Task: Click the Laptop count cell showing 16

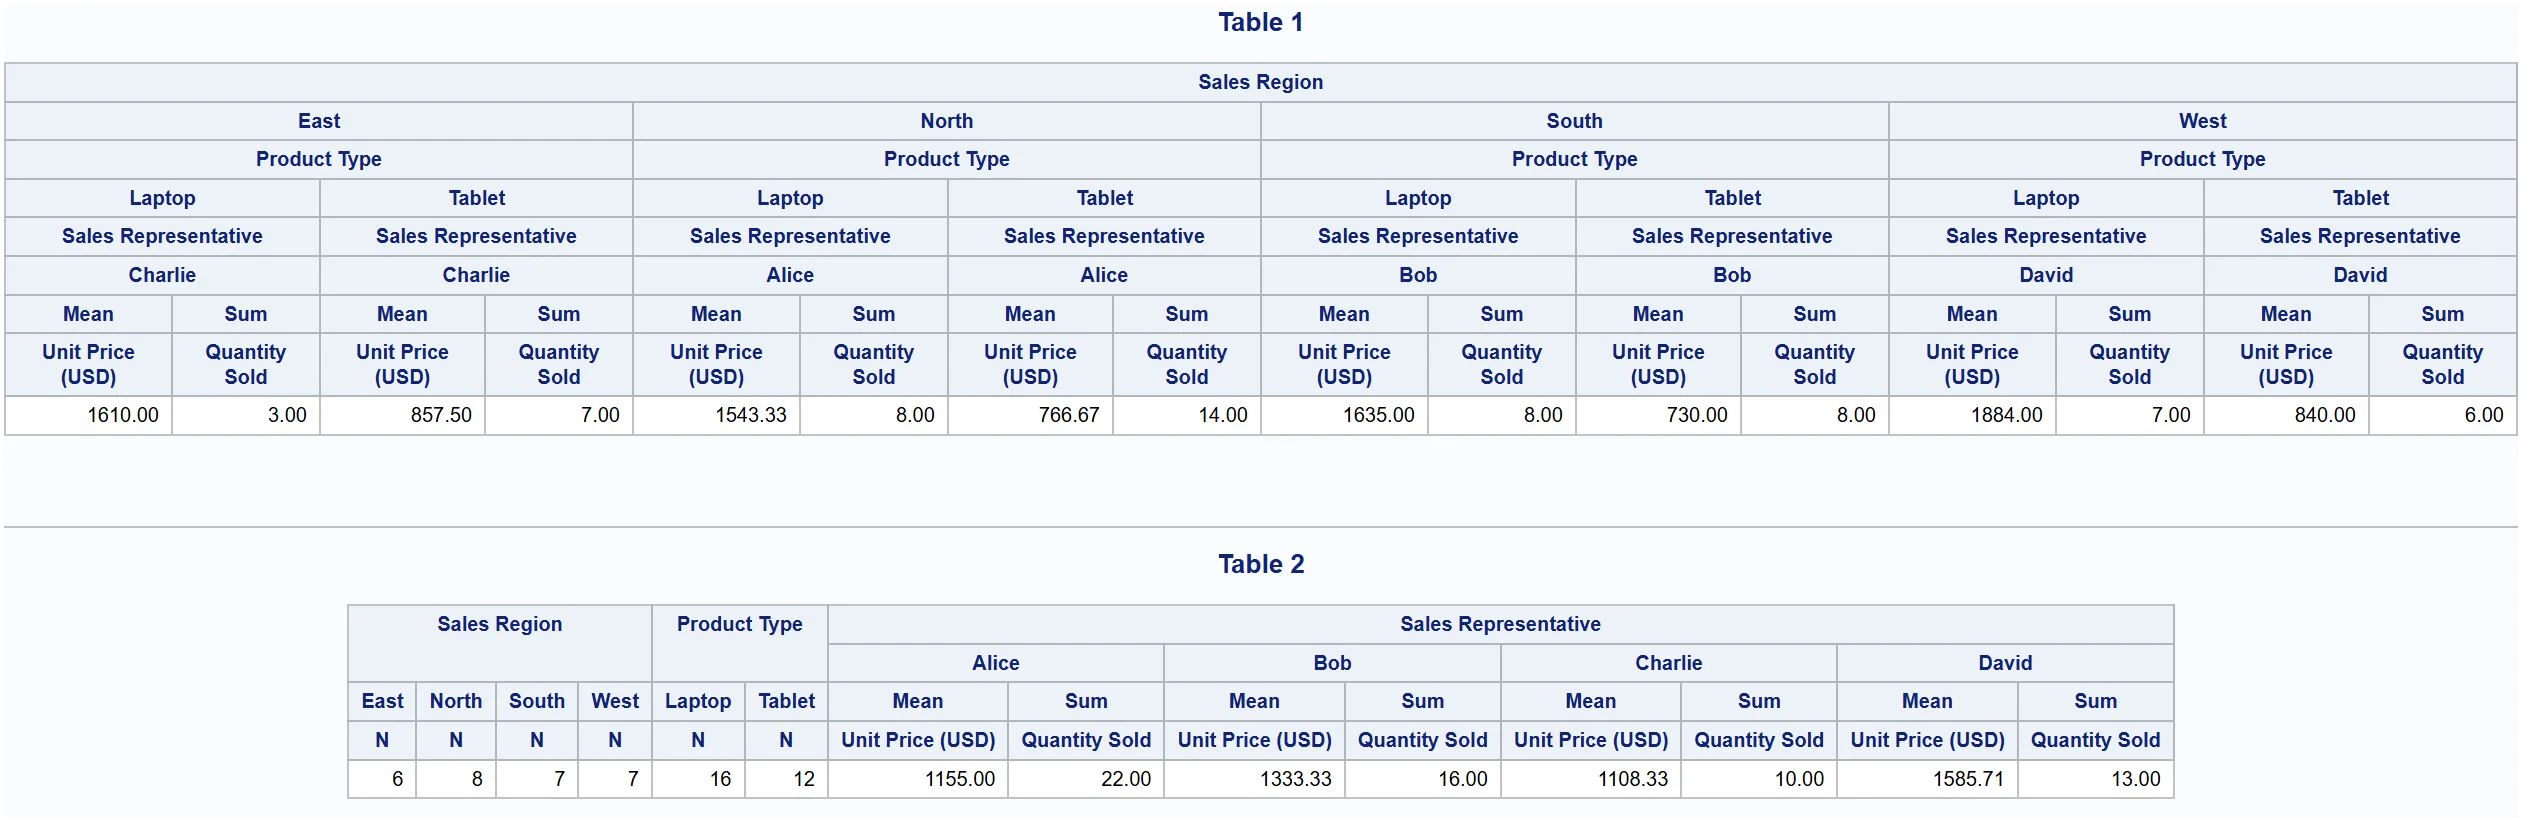Action: coord(698,779)
